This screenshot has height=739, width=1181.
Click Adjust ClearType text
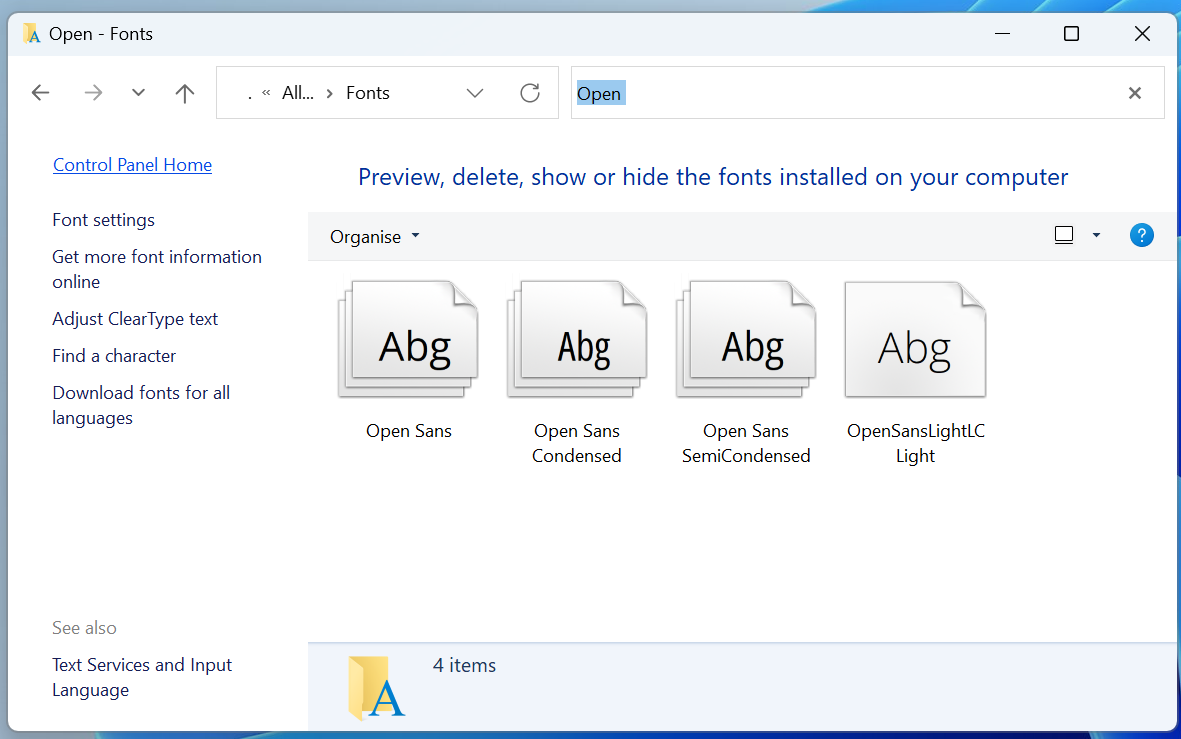point(135,319)
